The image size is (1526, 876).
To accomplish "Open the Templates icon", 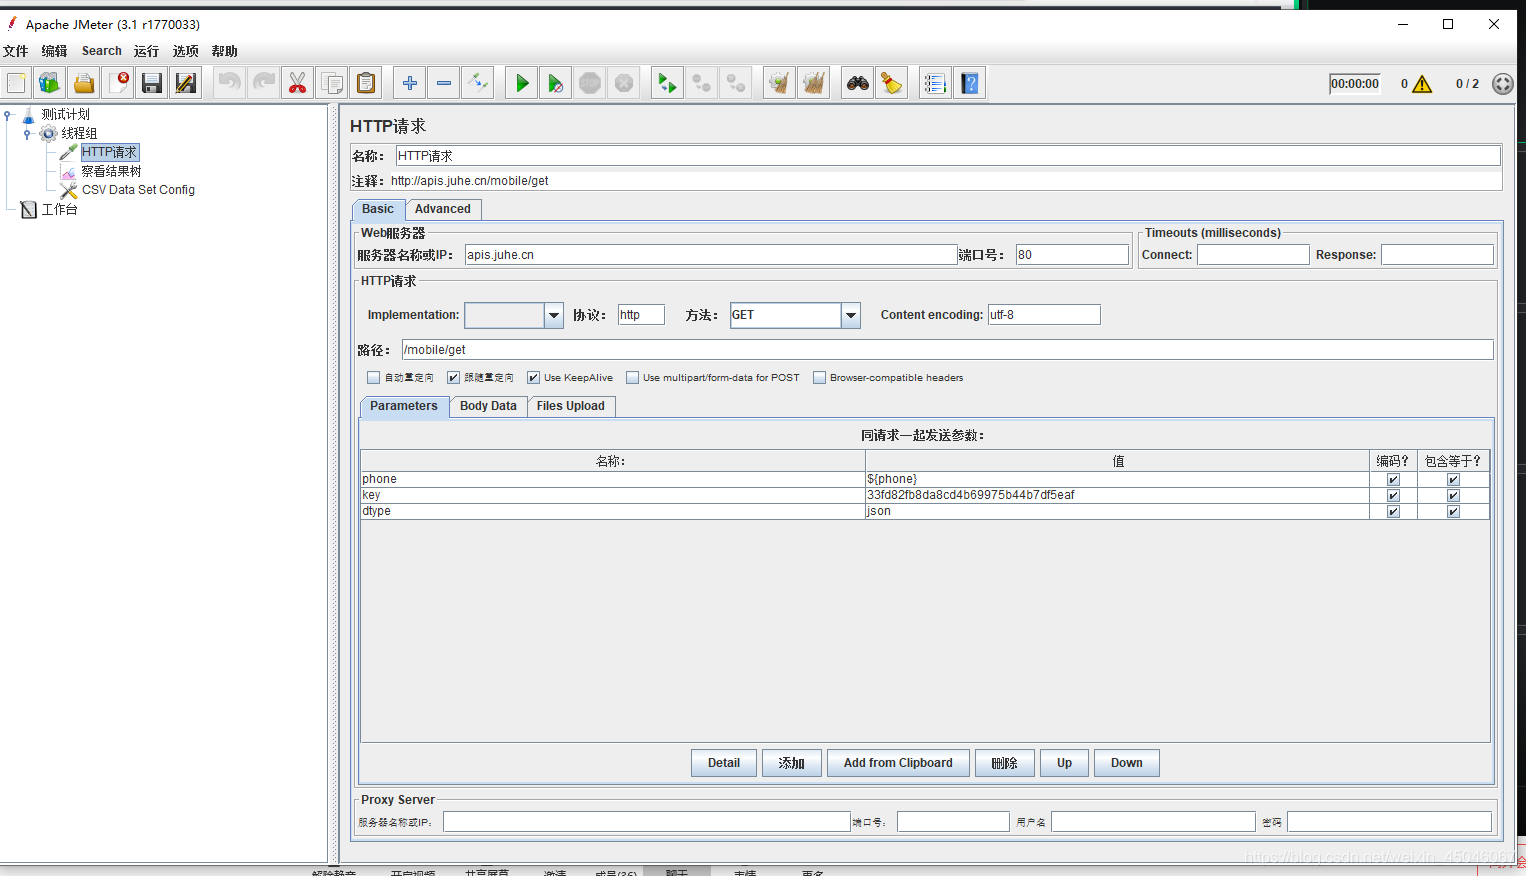I will tap(50, 83).
